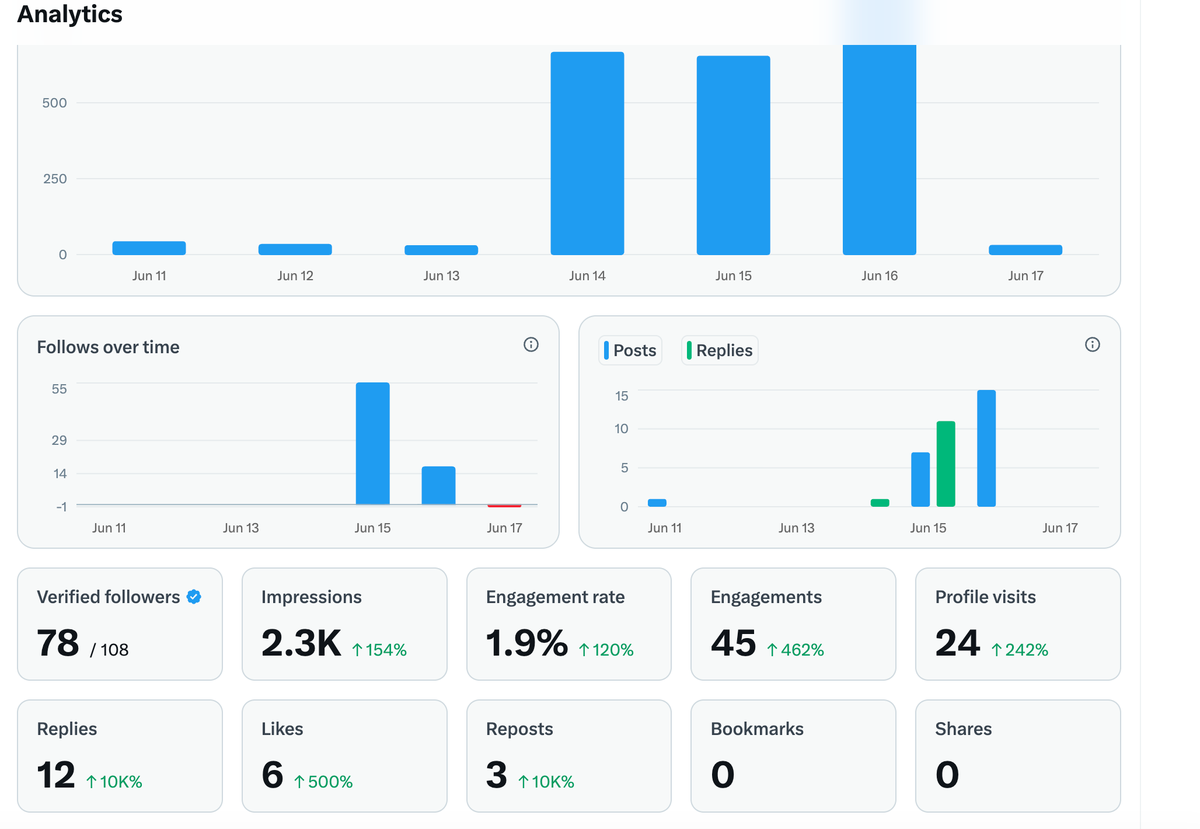
Task: Click the 242% profile visits change
Action: coord(1019,650)
